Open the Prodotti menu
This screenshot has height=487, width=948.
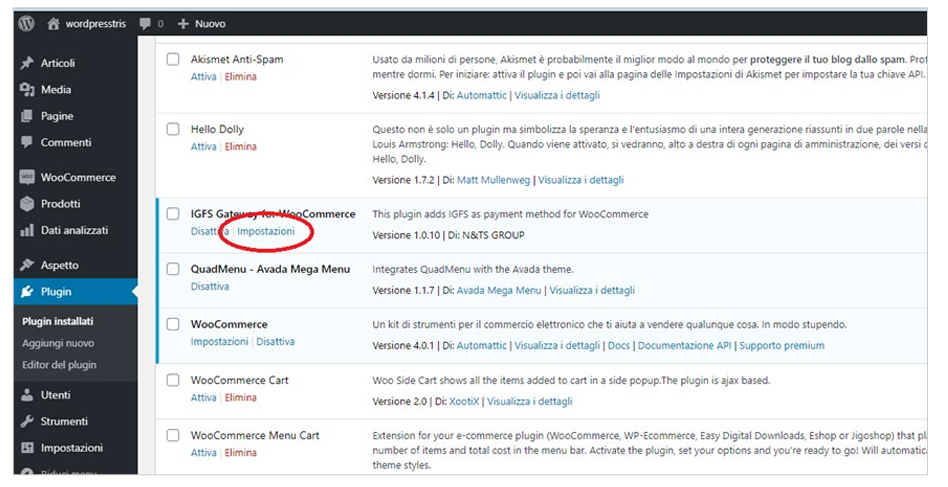tap(60, 204)
